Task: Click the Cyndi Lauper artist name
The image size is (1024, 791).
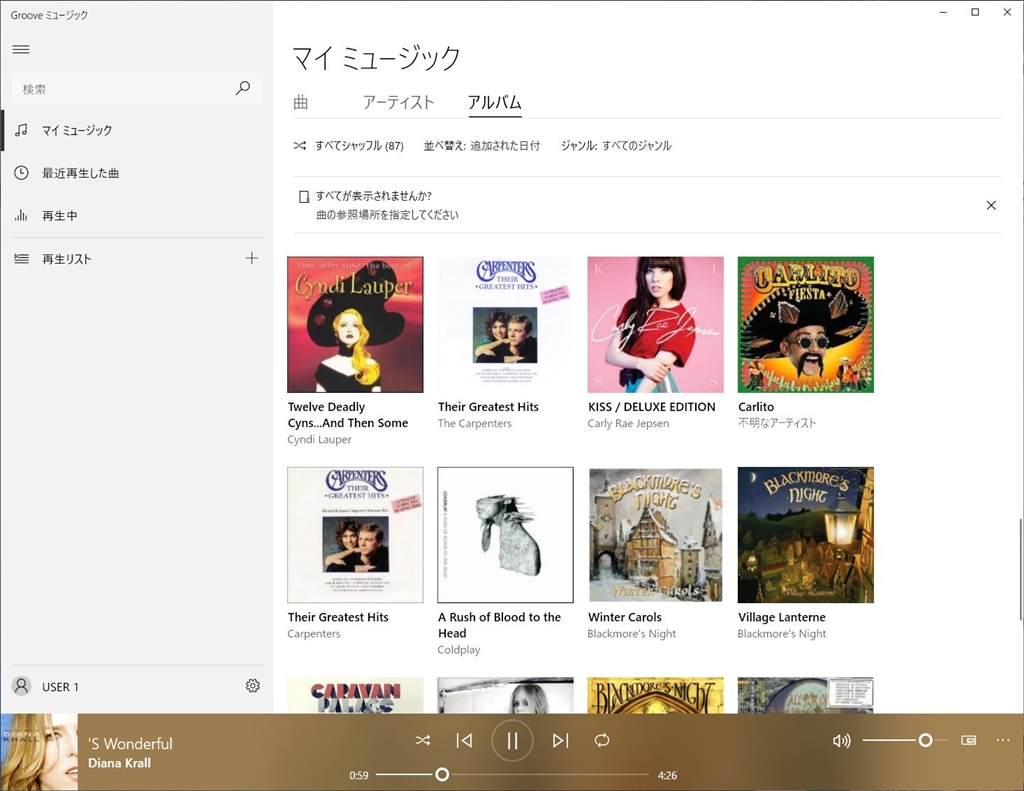Action: click(319, 440)
